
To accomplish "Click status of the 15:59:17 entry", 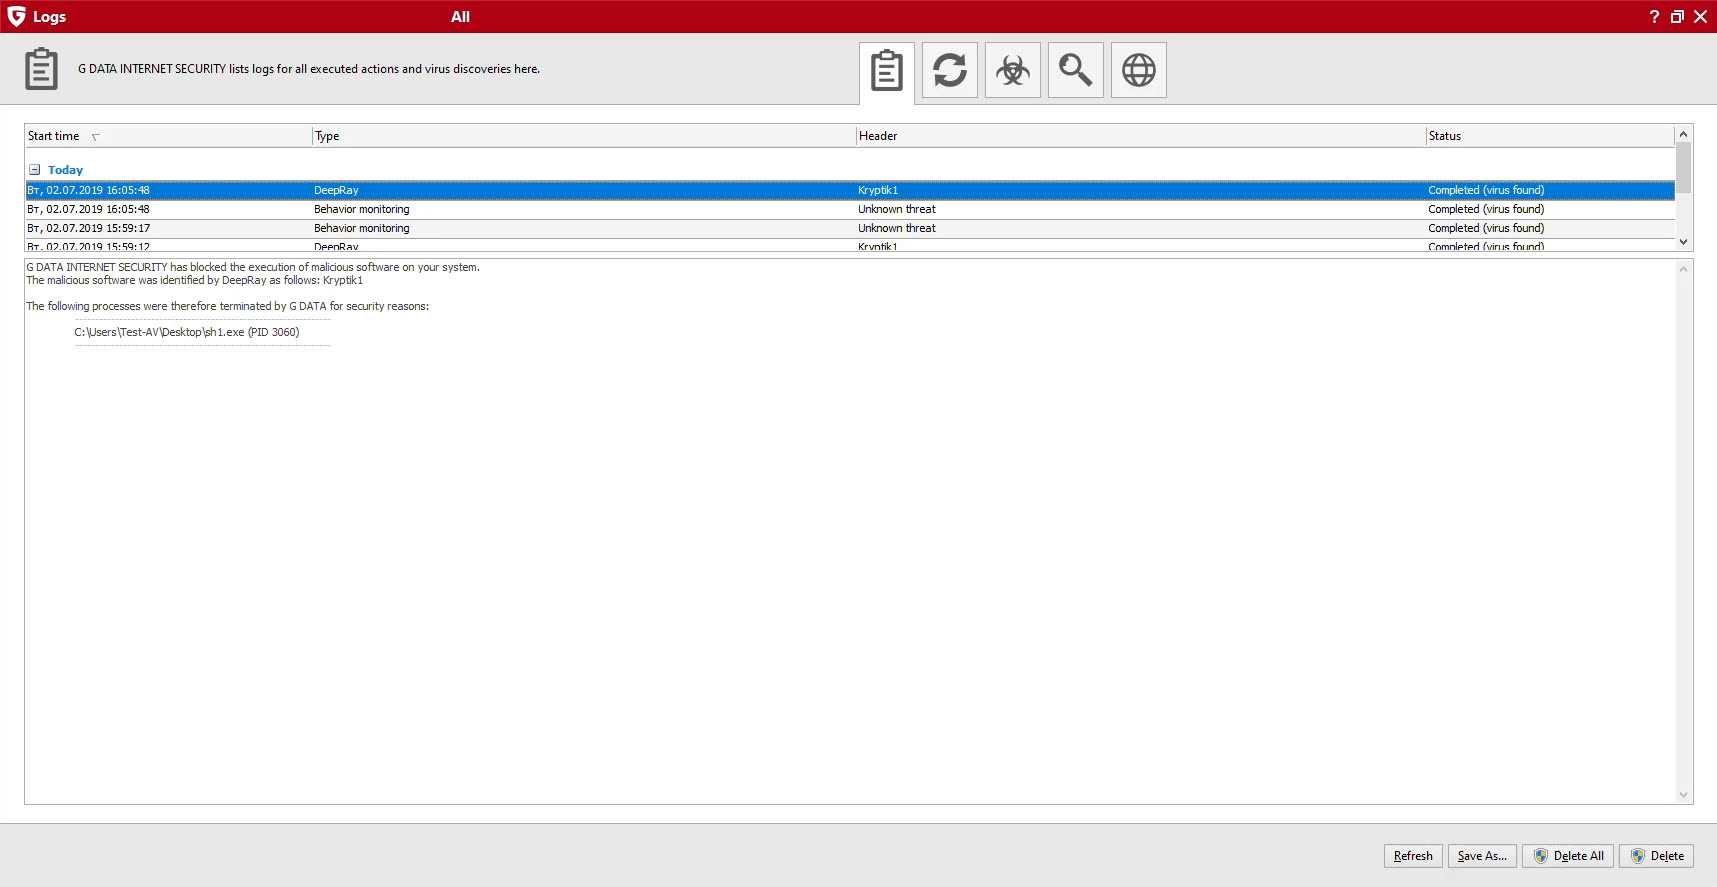I will (1486, 228).
